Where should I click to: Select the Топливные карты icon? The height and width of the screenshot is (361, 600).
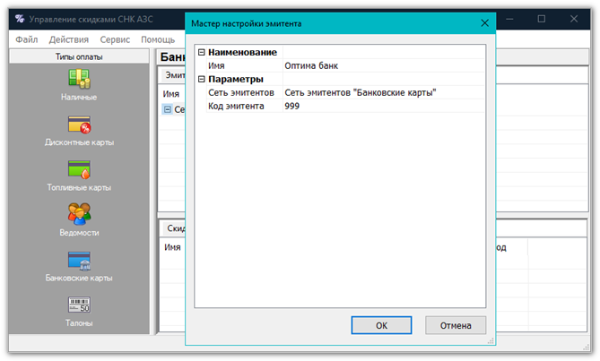(x=79, y=170)
